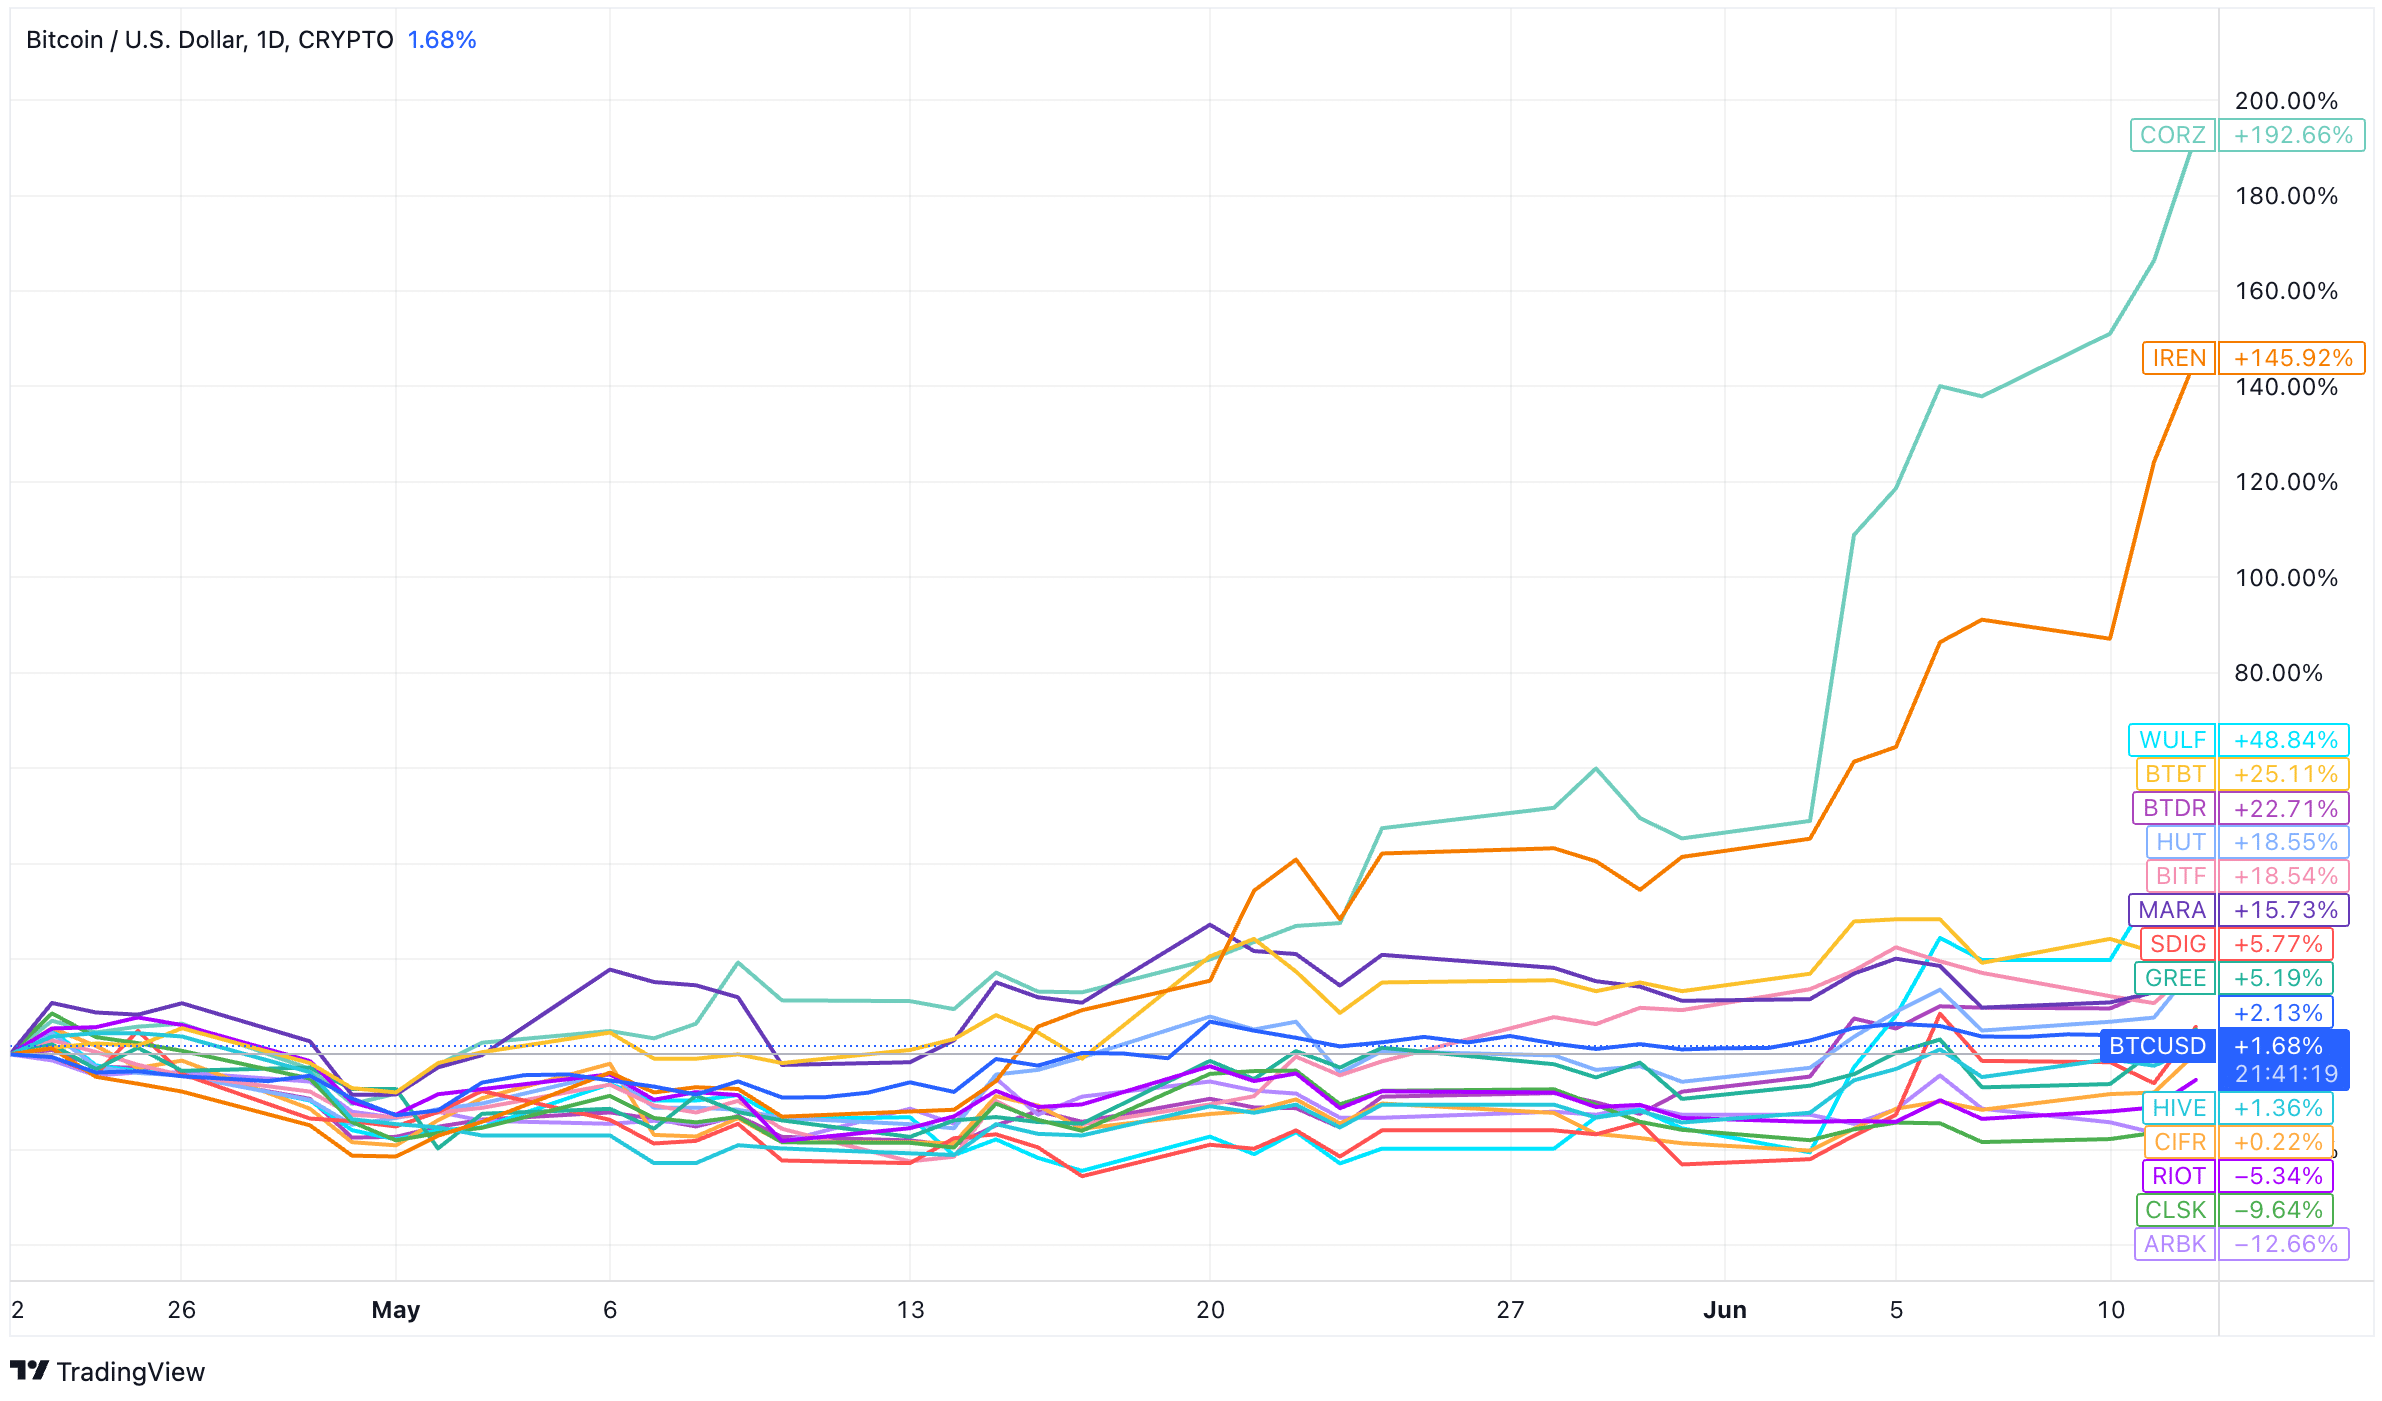Select the WULF series label
Image resolution: width=2382 pixels, height=1401 pixels.
point(2172,740)
